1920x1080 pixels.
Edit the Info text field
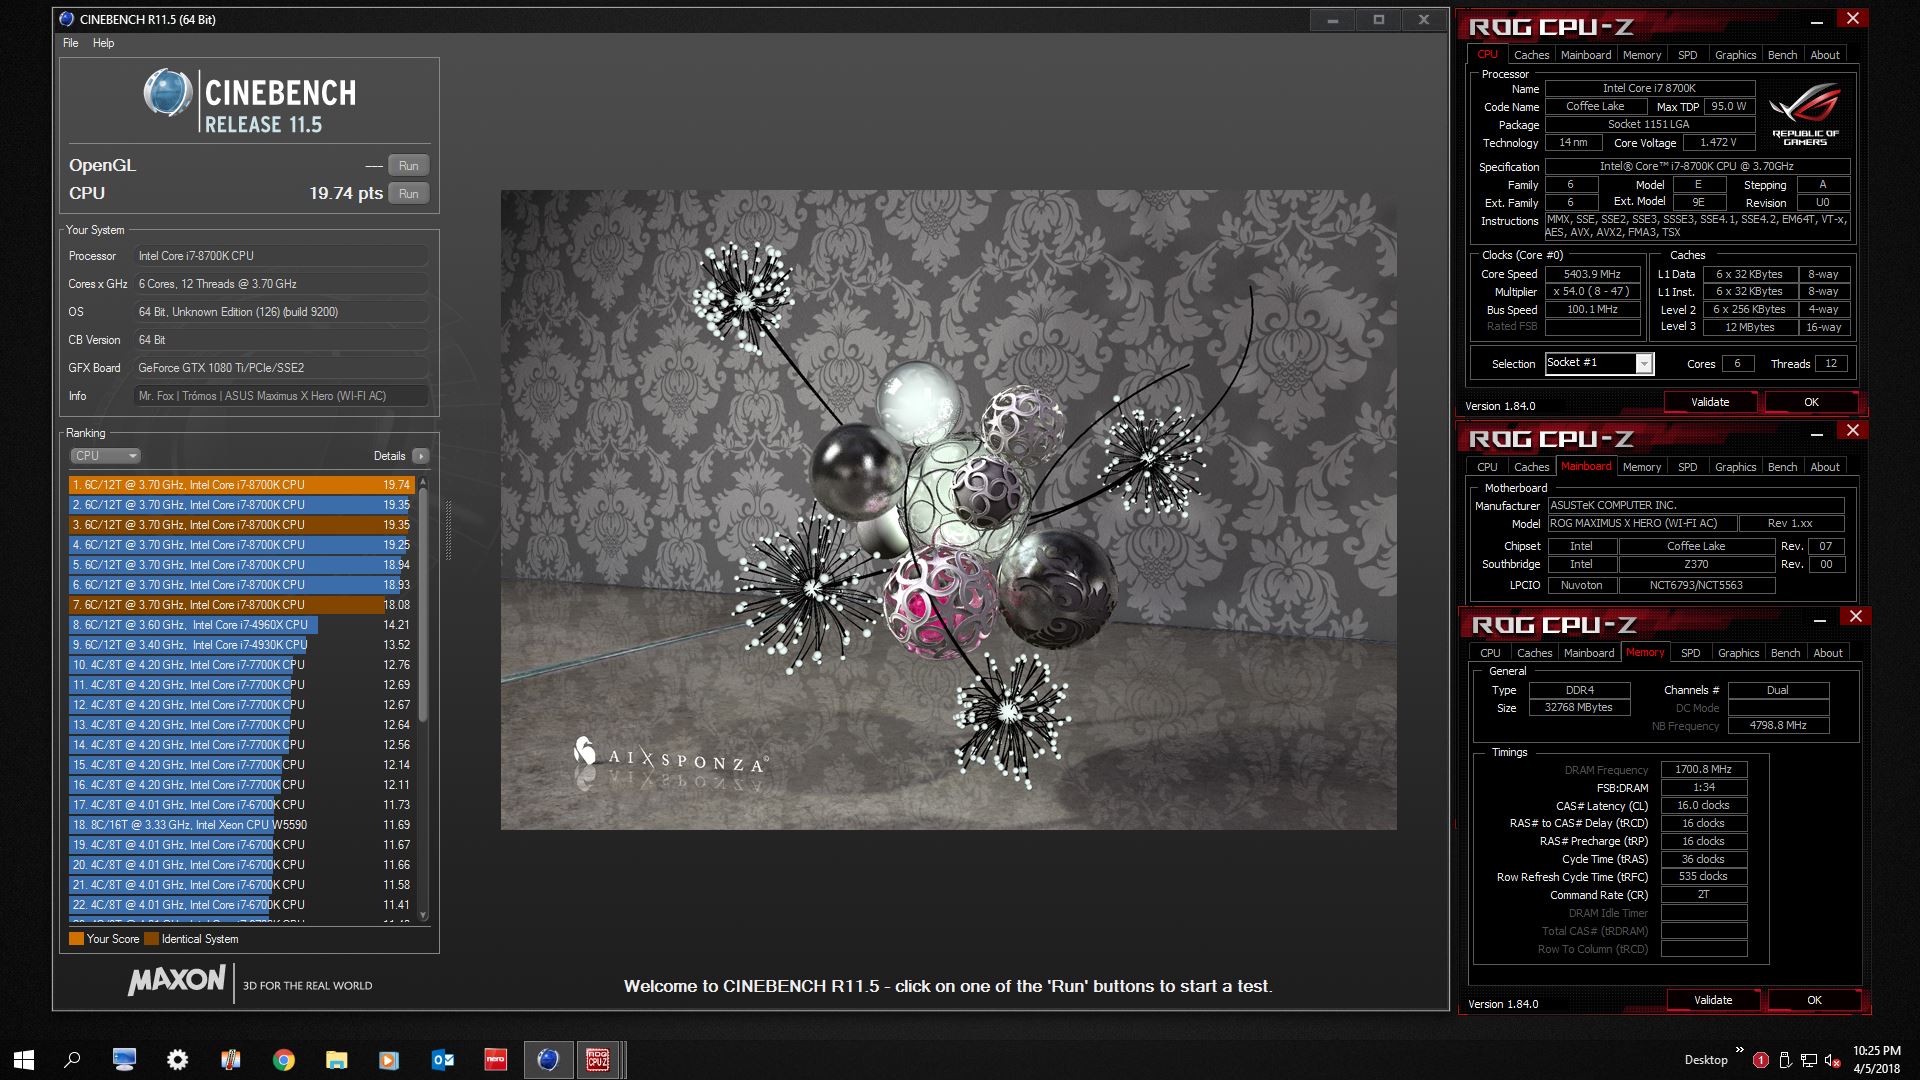click(281, 396)
